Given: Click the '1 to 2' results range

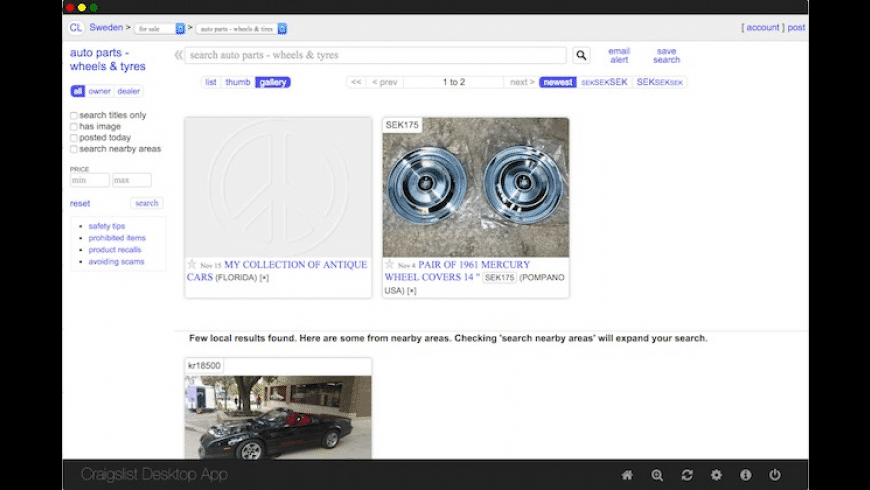Looking at the screenshot, I should 454,82.
